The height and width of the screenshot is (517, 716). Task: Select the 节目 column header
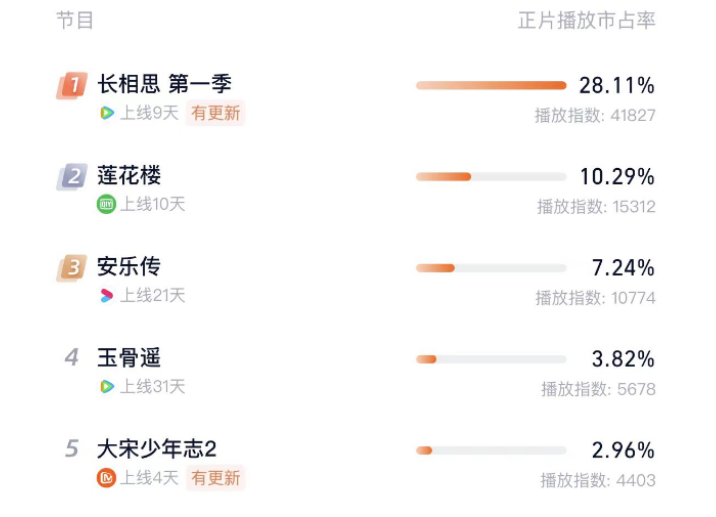pos(75,21)
